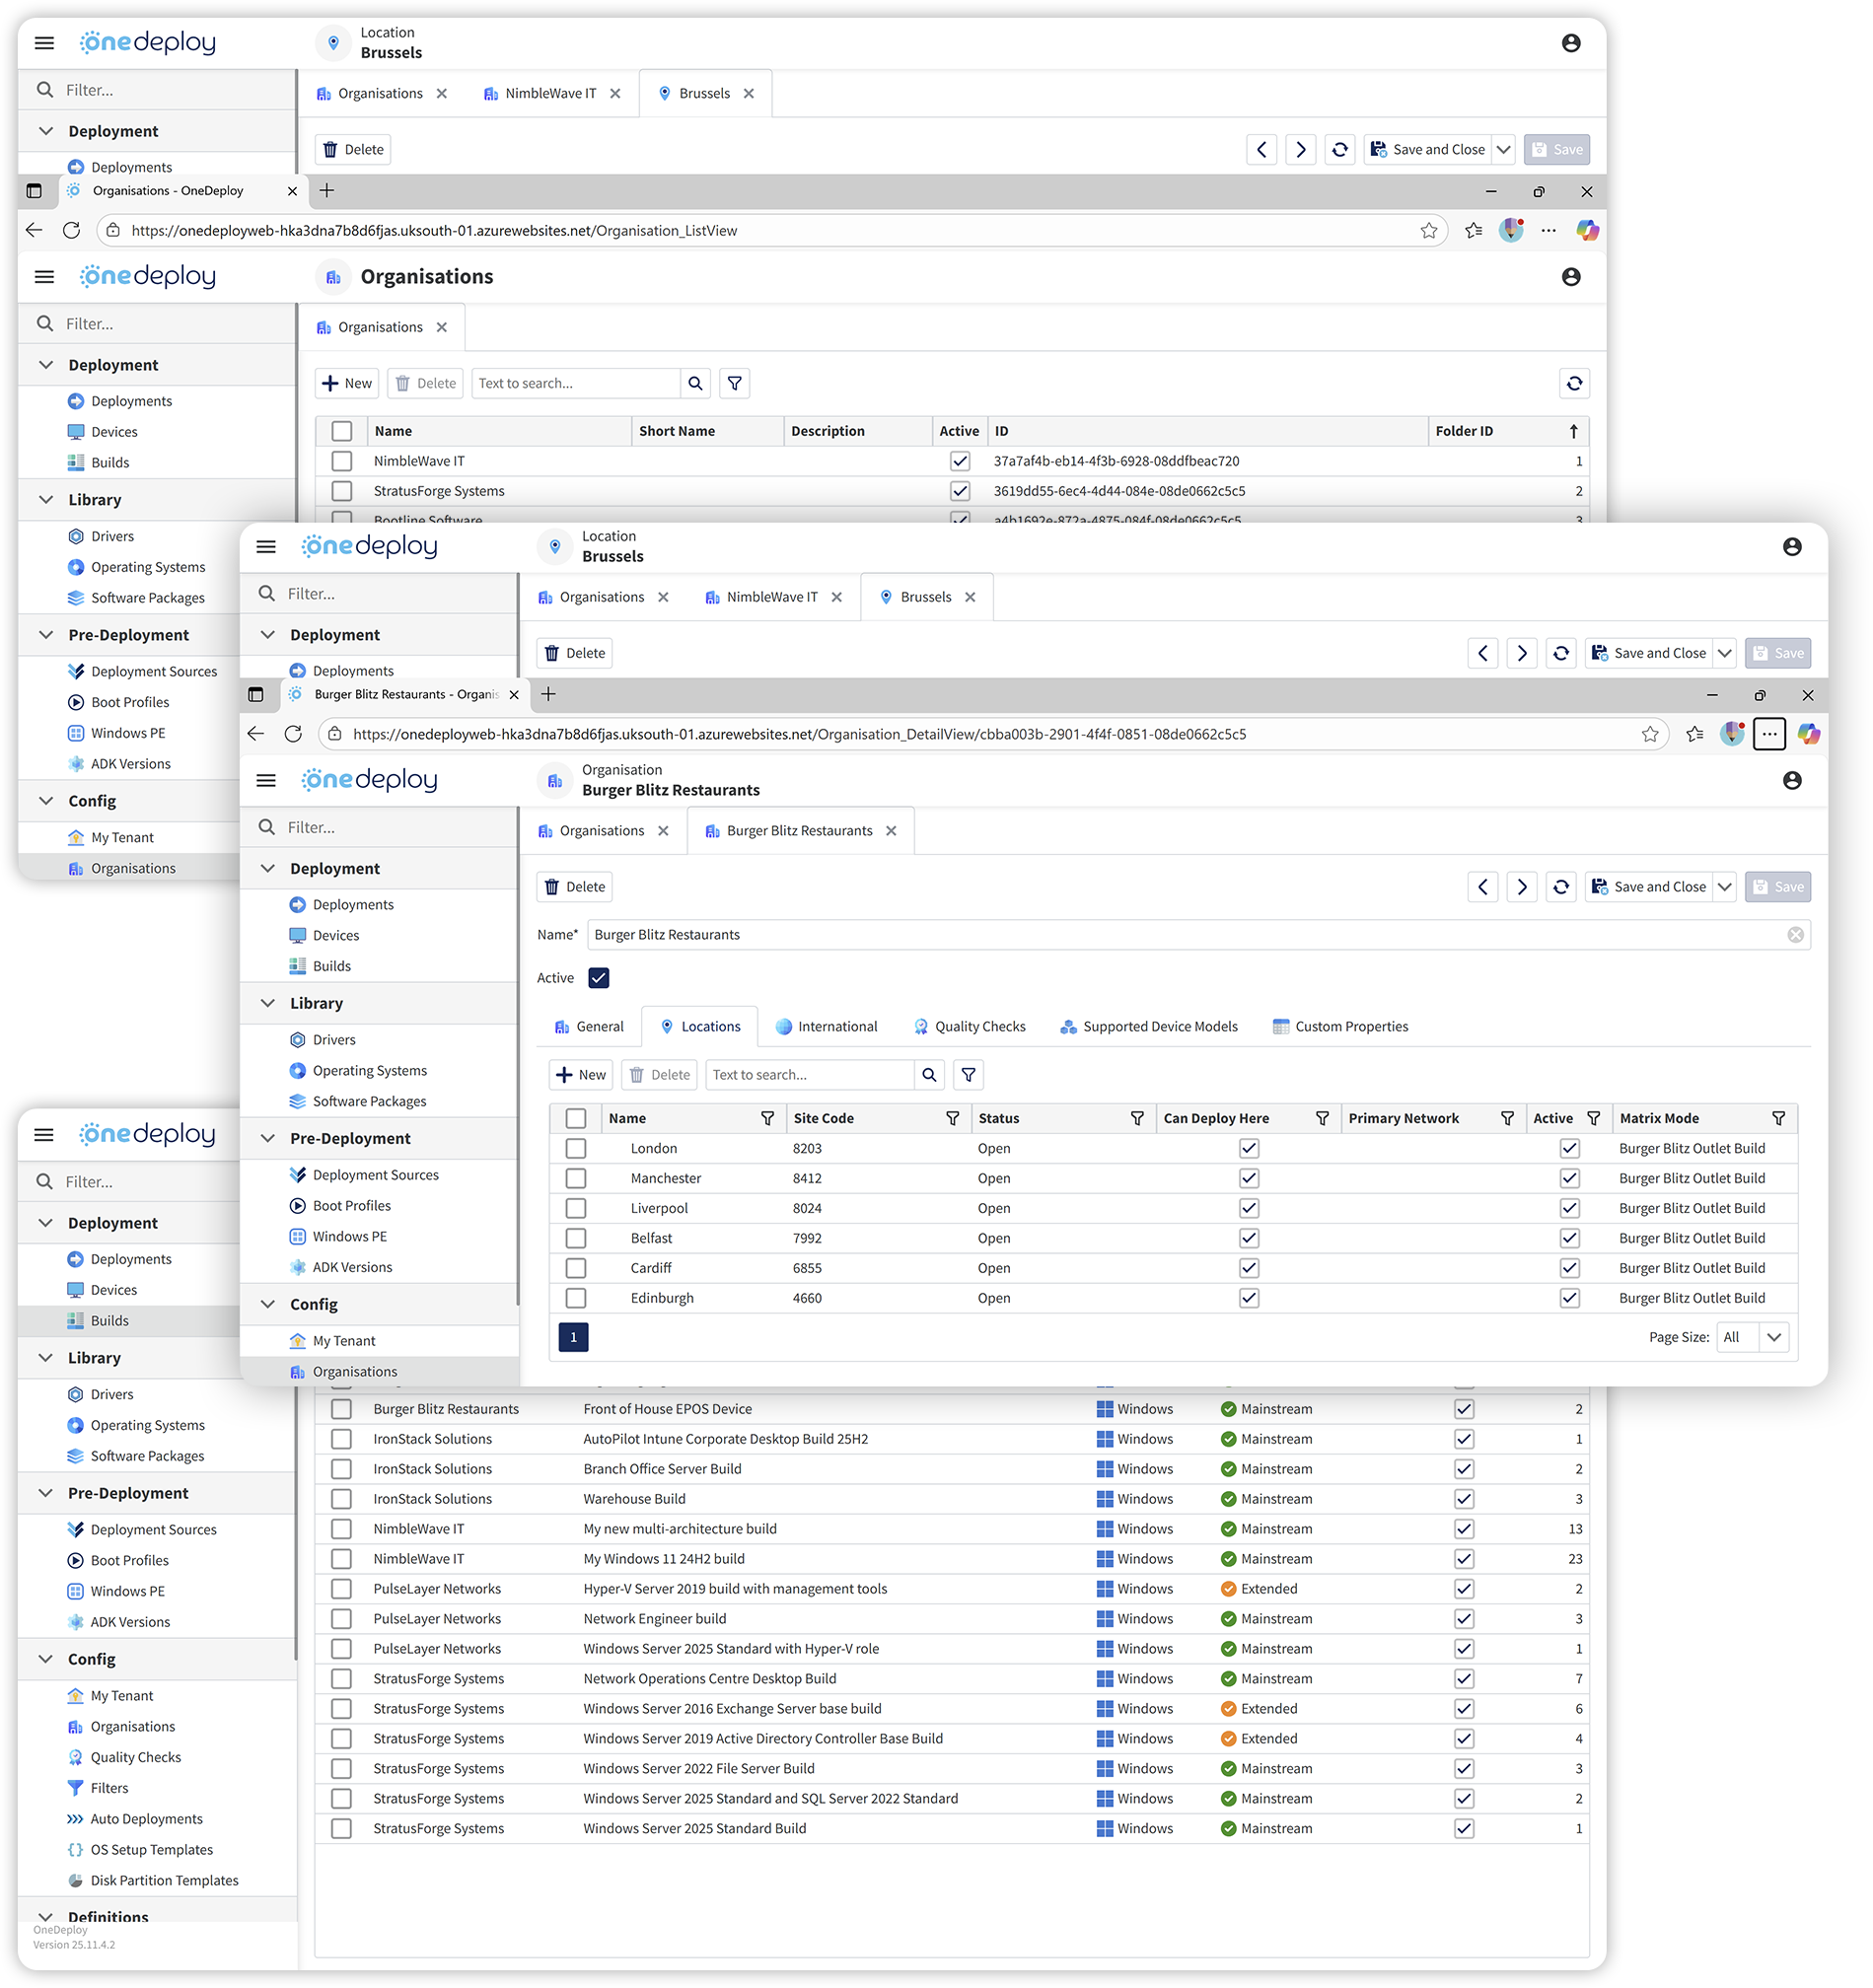Tick the NimbleWave IT organisation row checkbox
Image resolution: width=1873 pixels, height=1988 pixels.
(342, 461)
